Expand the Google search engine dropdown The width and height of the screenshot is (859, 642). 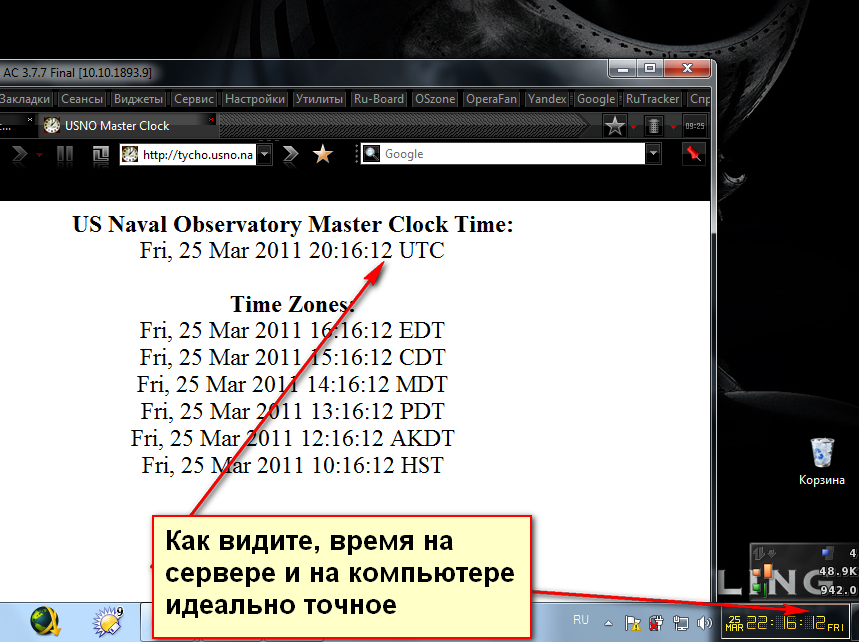click(x=653, y=154)
